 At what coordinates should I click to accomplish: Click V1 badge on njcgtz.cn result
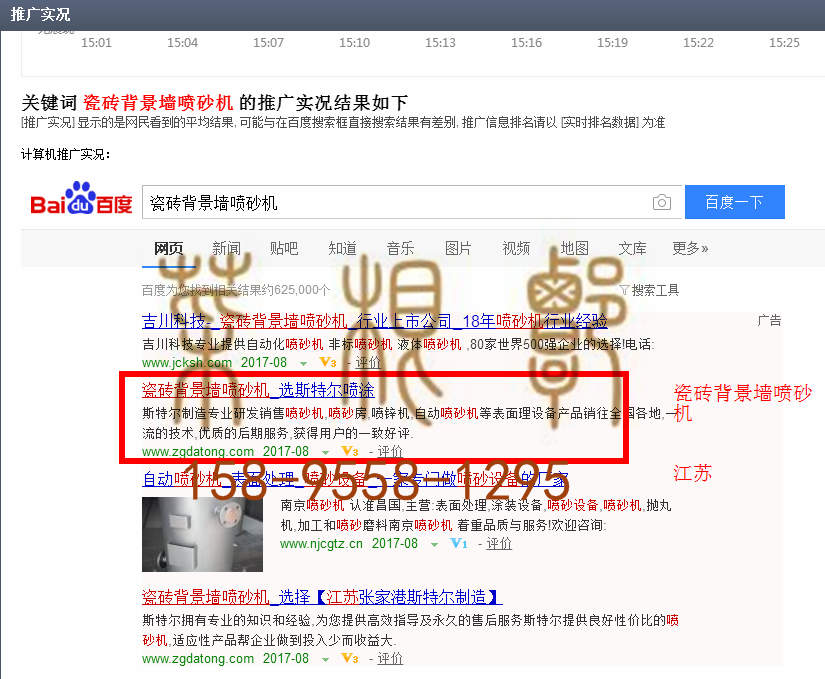[459, 543]
